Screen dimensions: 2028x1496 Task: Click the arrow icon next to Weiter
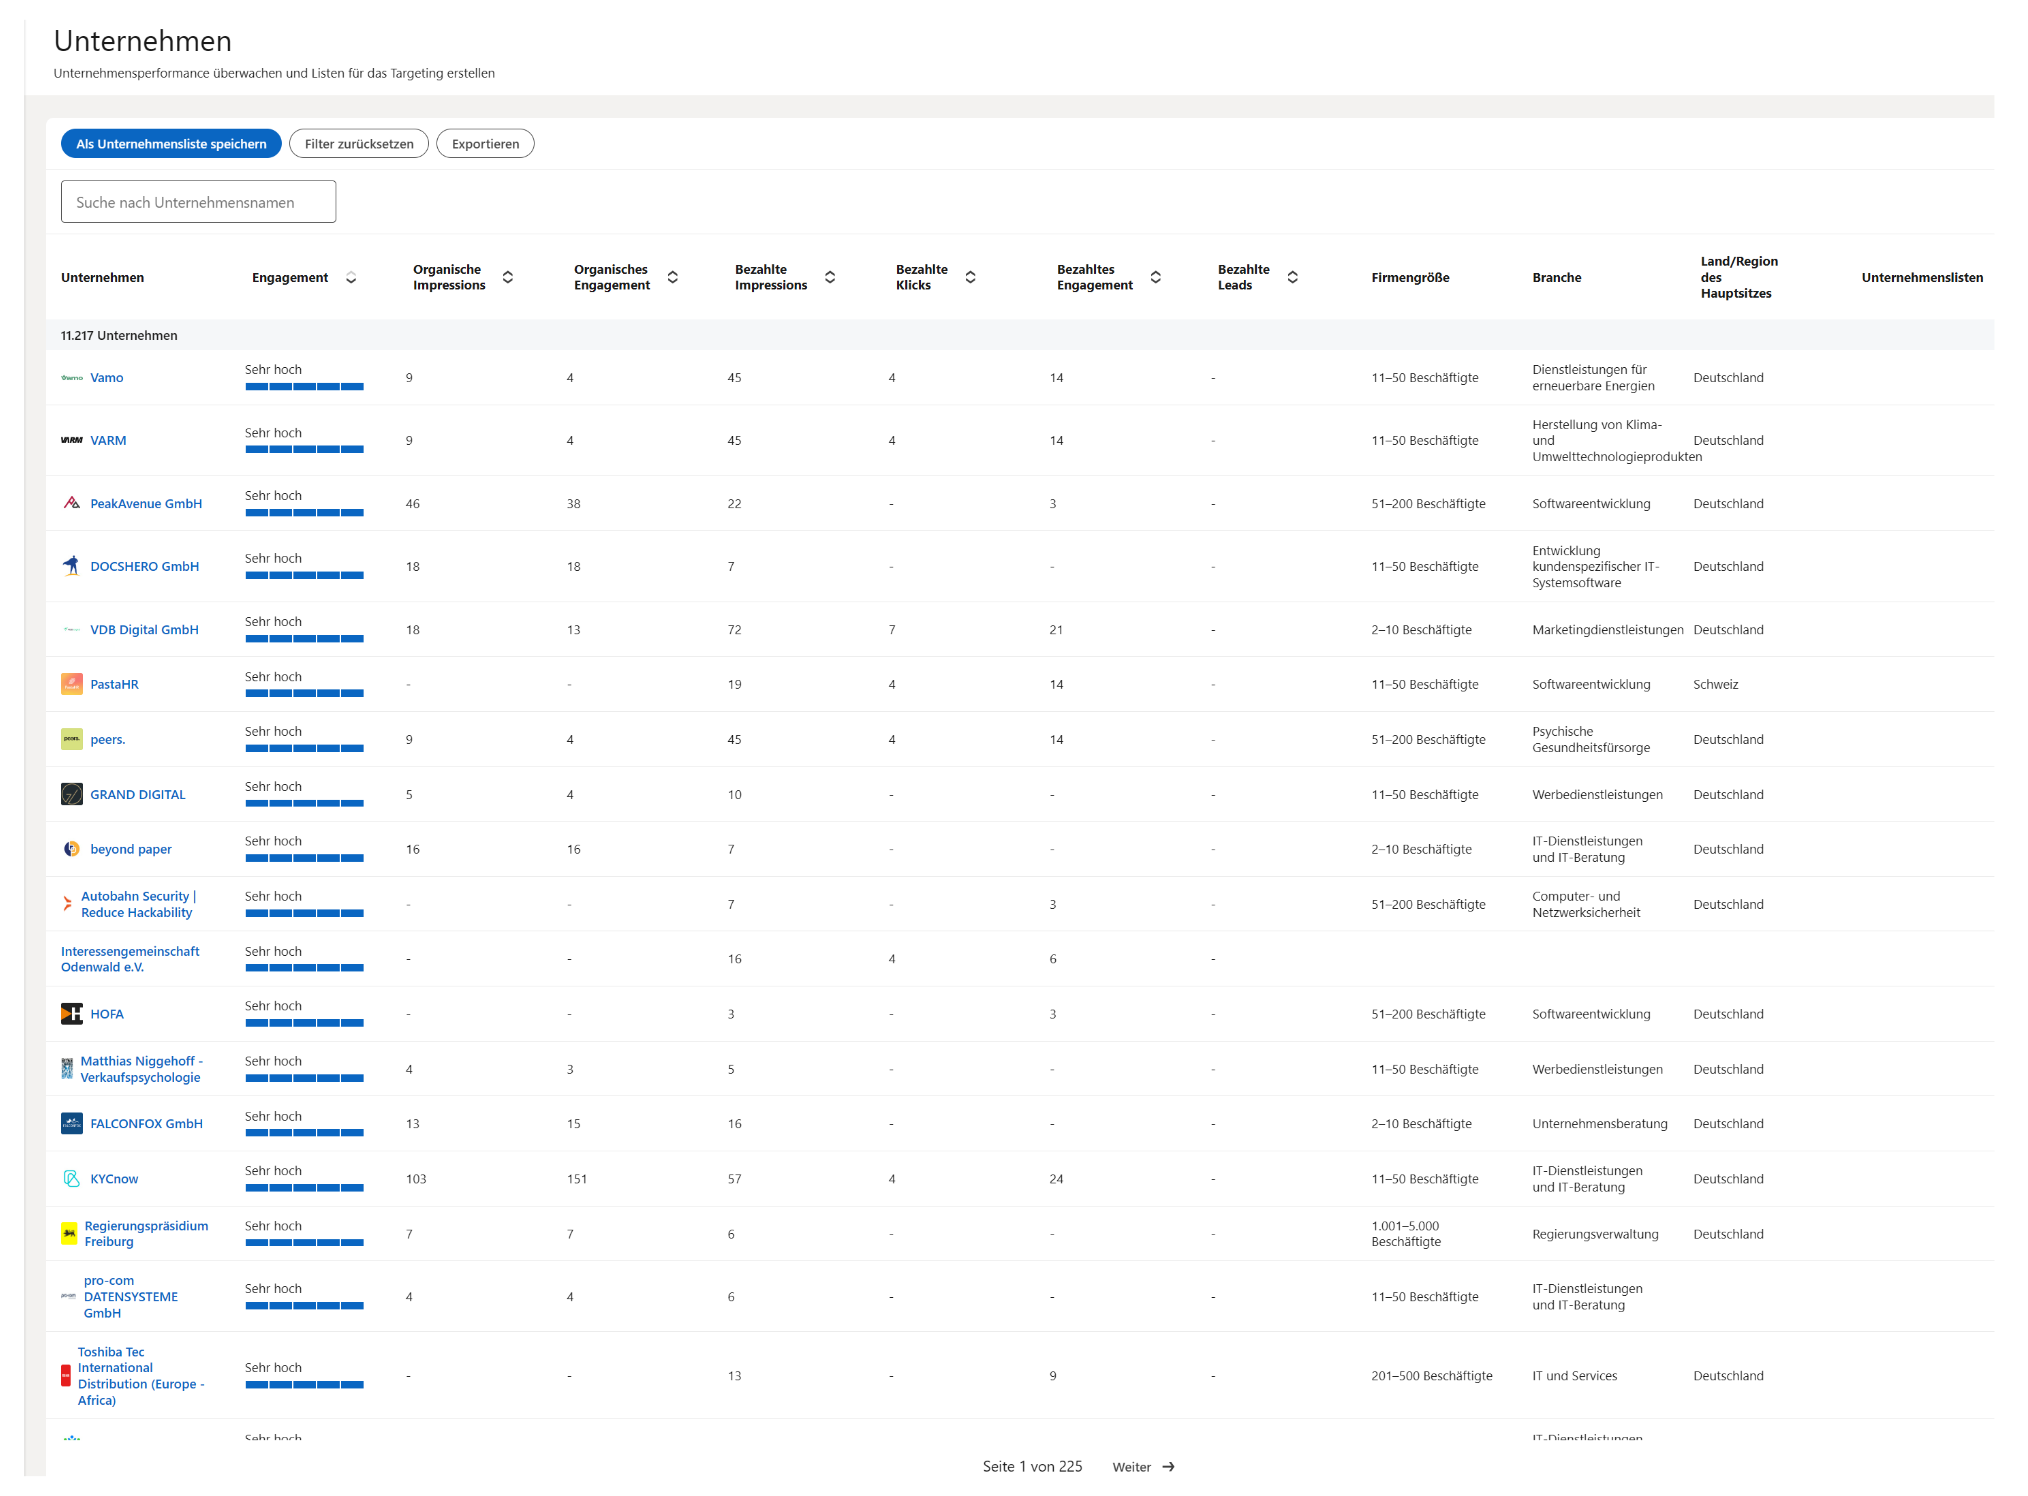(1168, 1467)
